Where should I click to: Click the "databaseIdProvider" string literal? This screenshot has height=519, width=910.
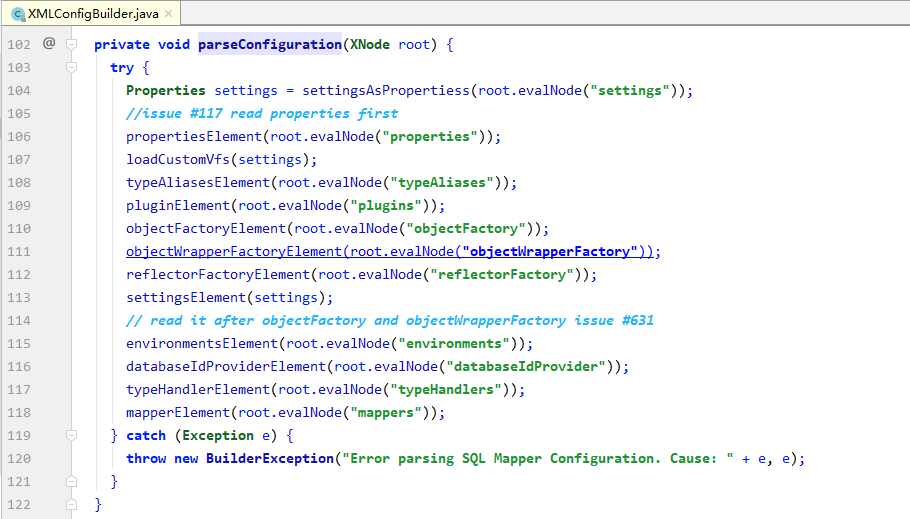[x=526, y=367]
